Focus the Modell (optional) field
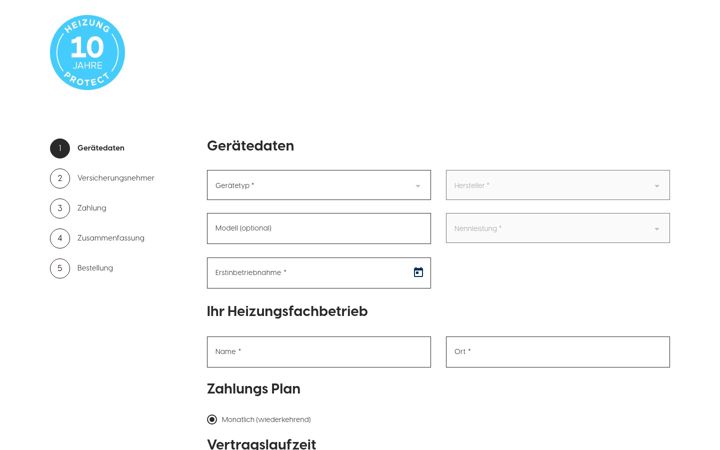Viewport: 720px width, 450px height. pyautogui.click(x=319, y=228)
